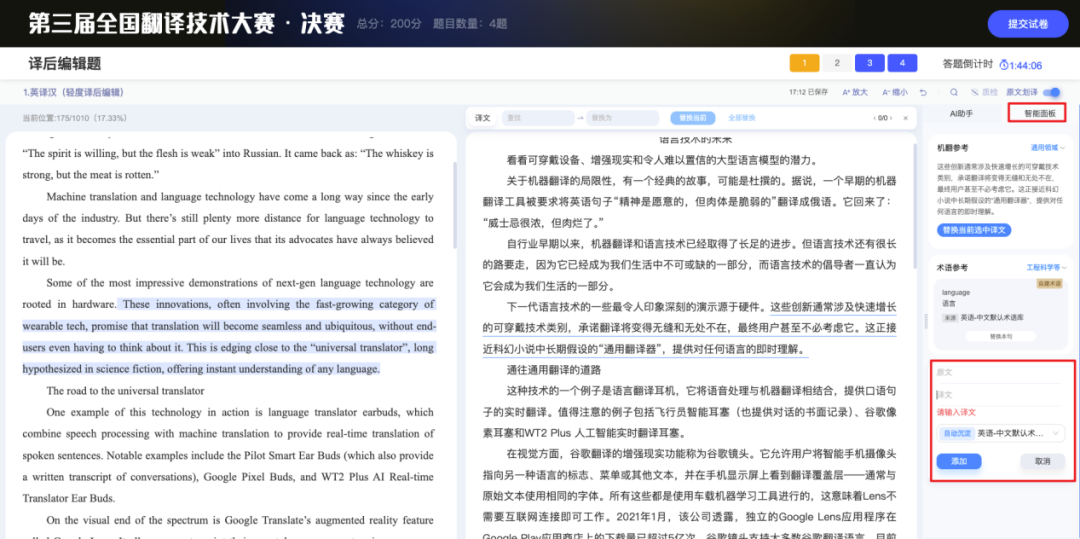Click the side panel resize handle
This screenshot has width=1080, height=539.
tap(925, 321)
